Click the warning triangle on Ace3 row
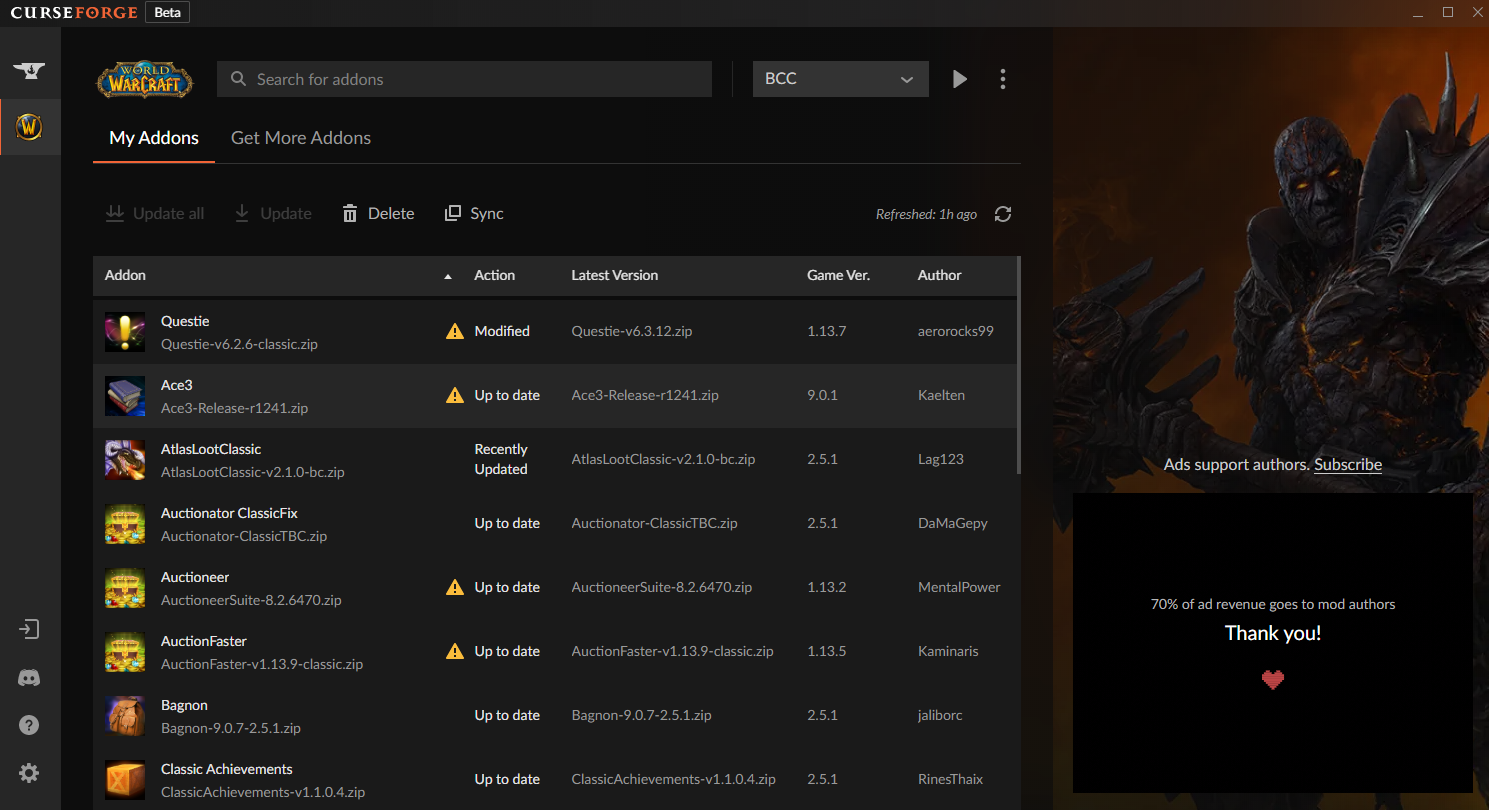This screenshot has height=810, width=1489. click(x=455, y=395)
